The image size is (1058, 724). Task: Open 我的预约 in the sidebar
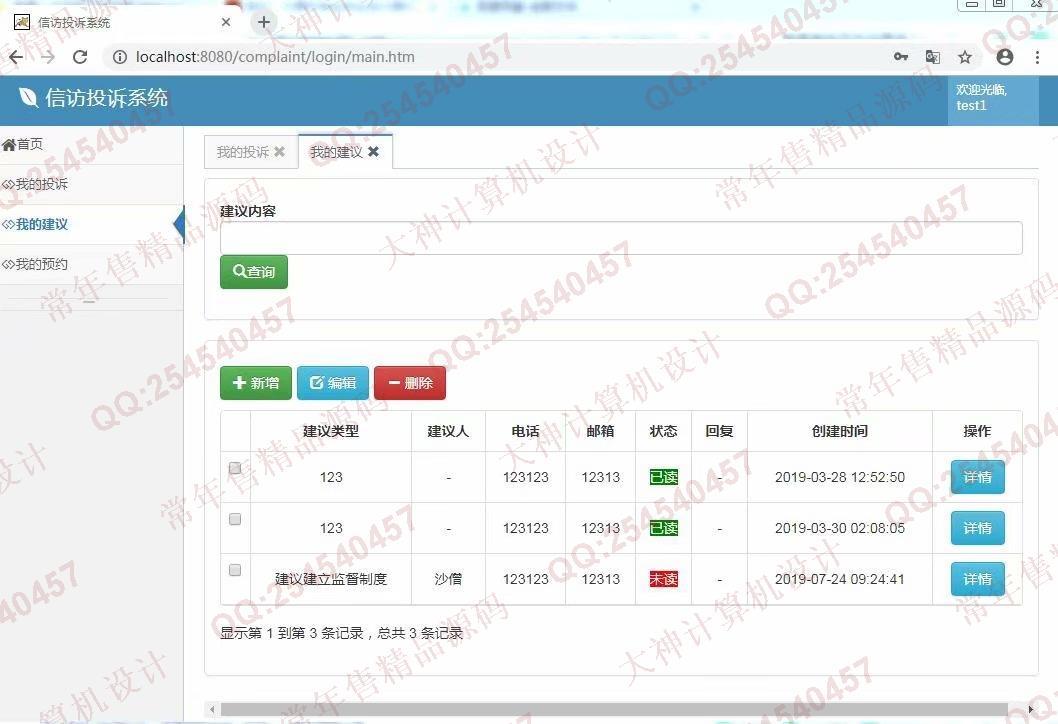point(91,264)
